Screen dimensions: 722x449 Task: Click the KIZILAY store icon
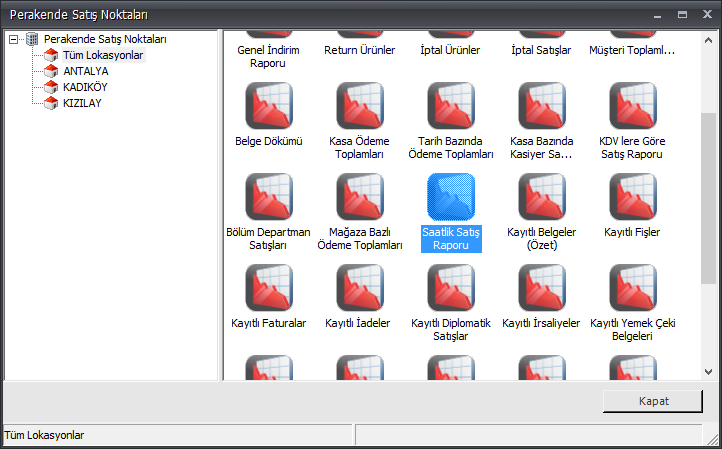point(51,103)
